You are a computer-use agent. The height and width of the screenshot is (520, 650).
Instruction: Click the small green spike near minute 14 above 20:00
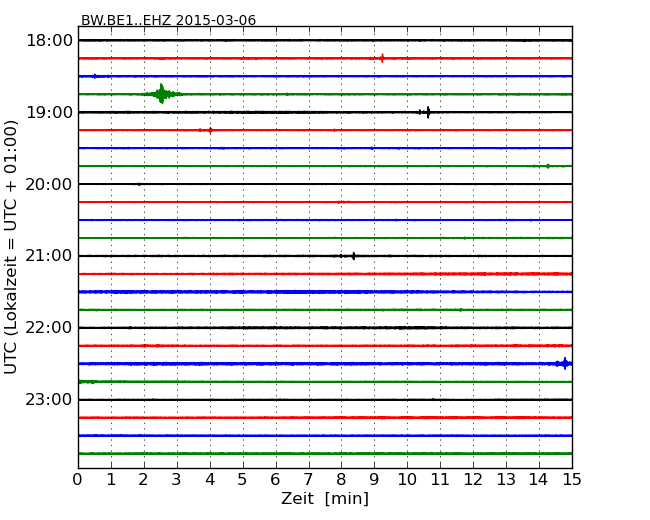pos(548,166)
